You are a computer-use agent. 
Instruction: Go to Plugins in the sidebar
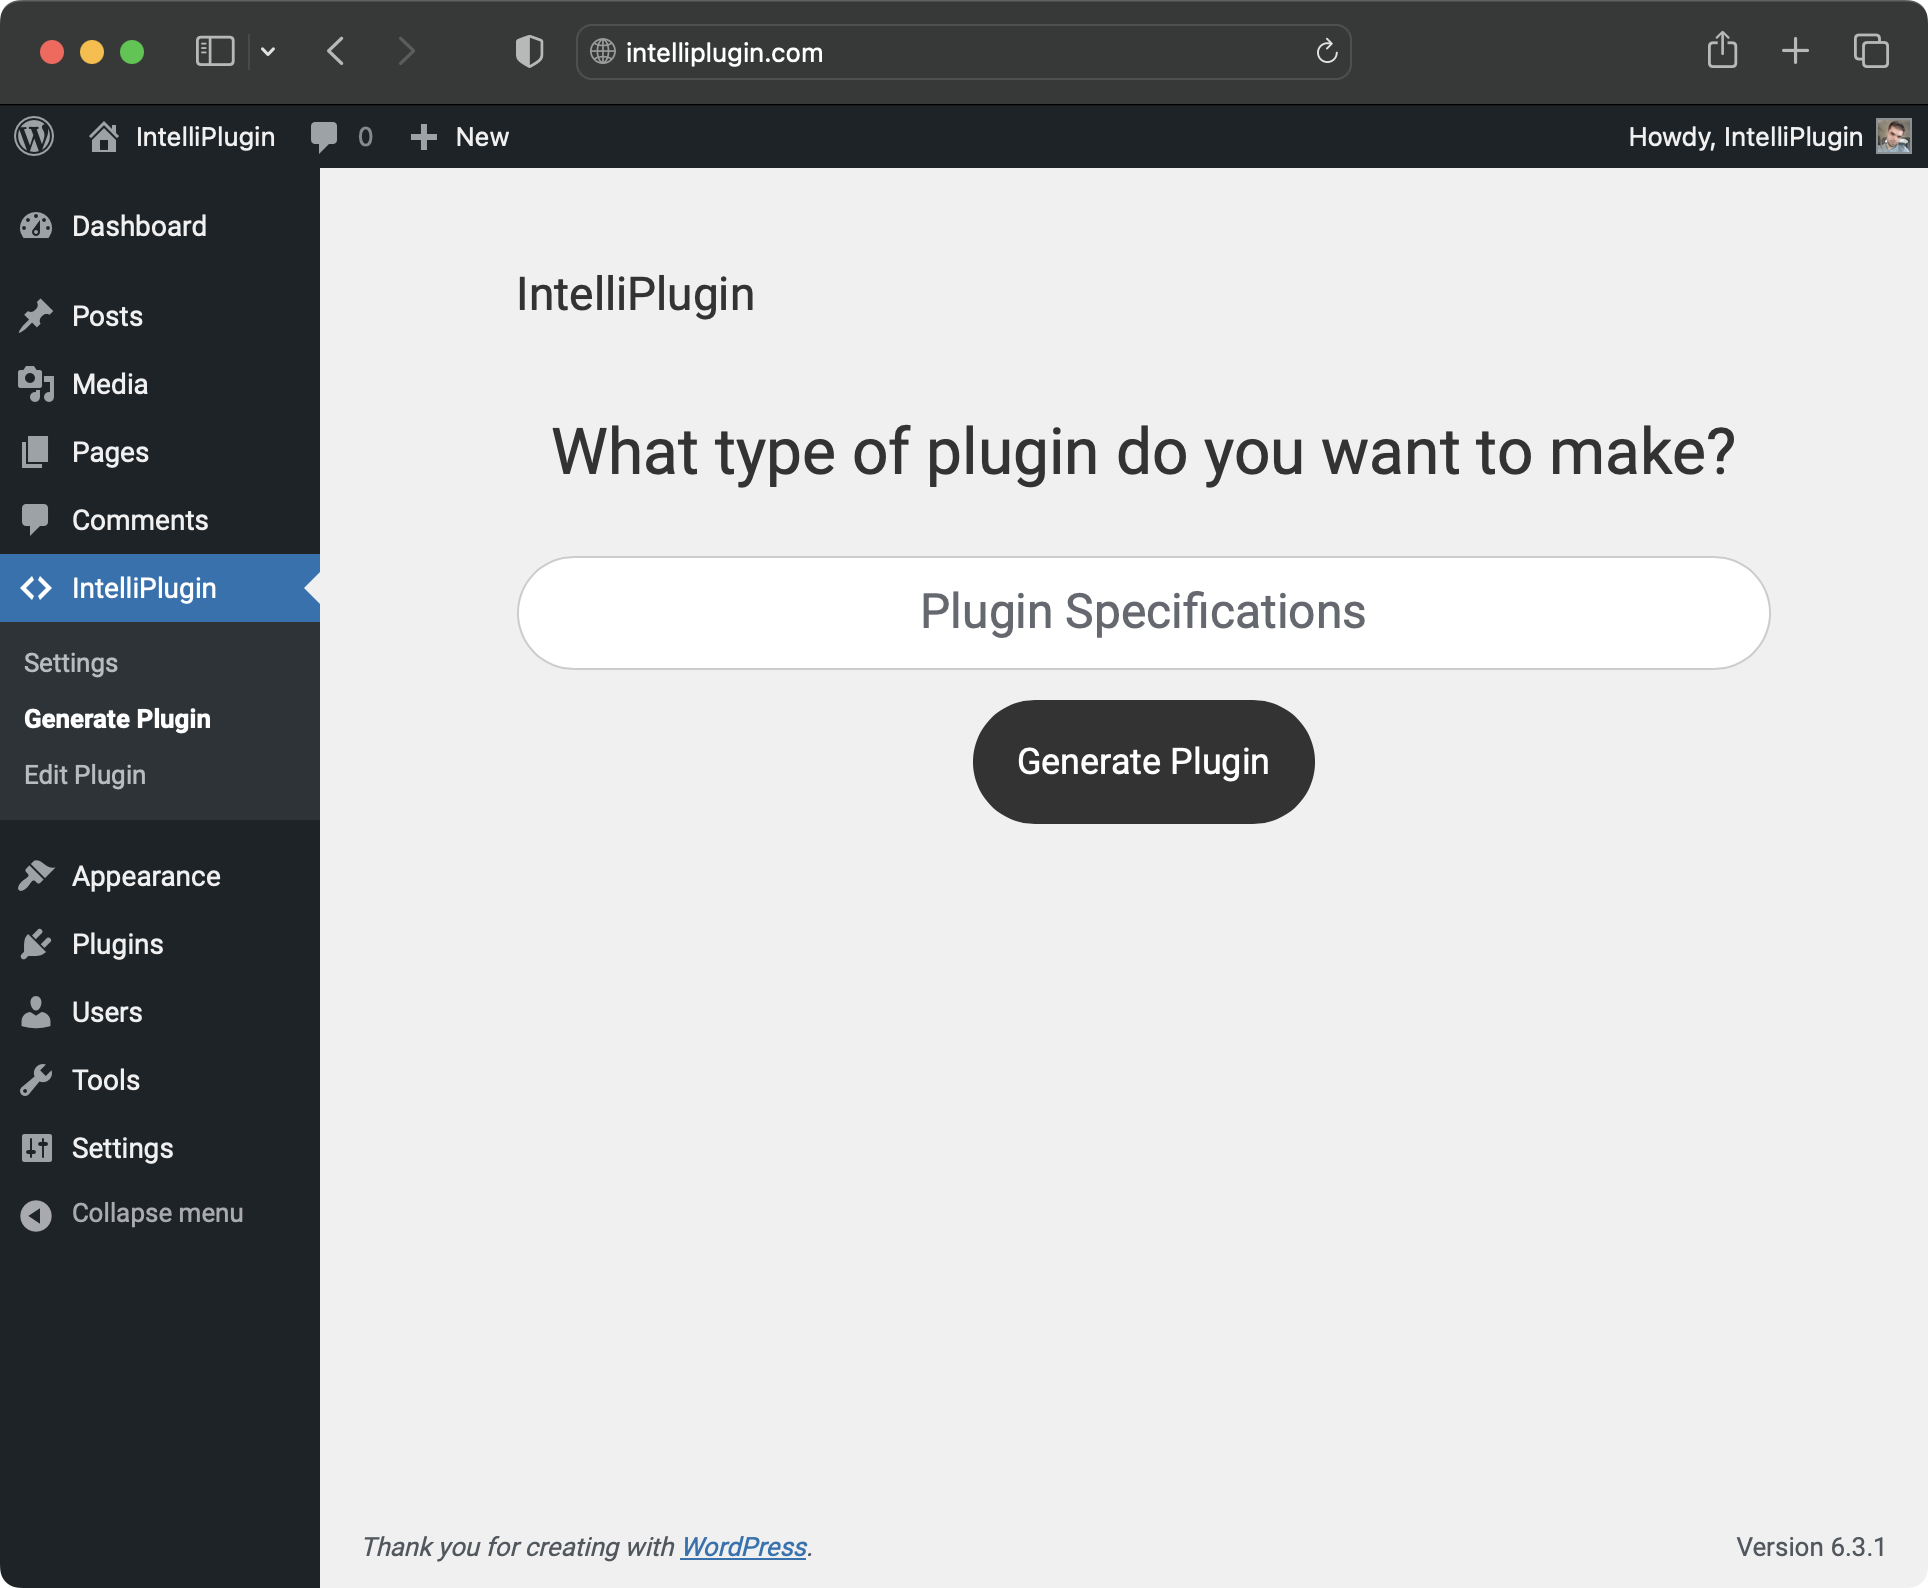tap(160, 944)
